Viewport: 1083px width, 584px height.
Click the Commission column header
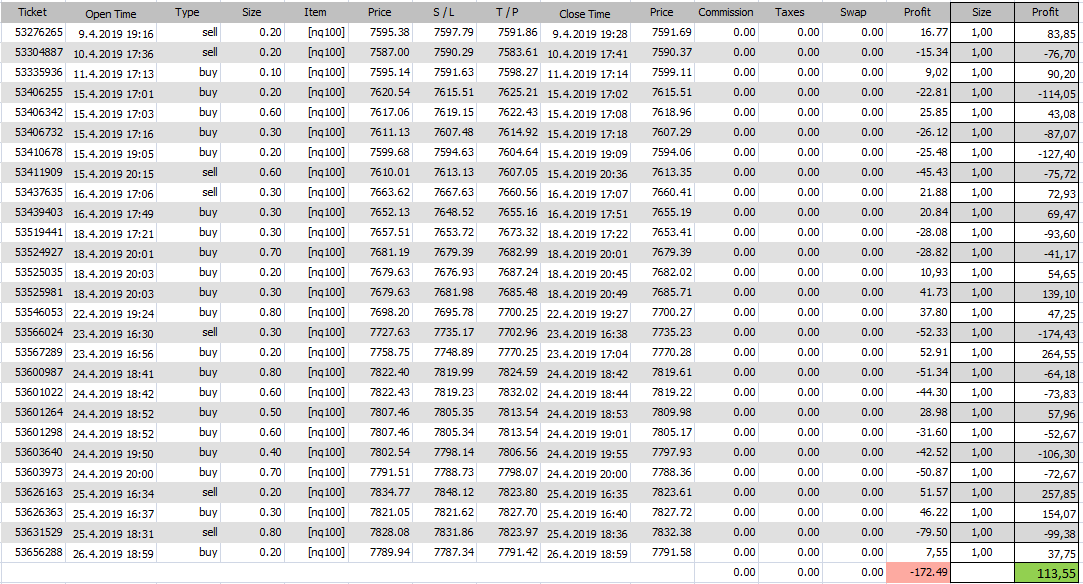726,13
